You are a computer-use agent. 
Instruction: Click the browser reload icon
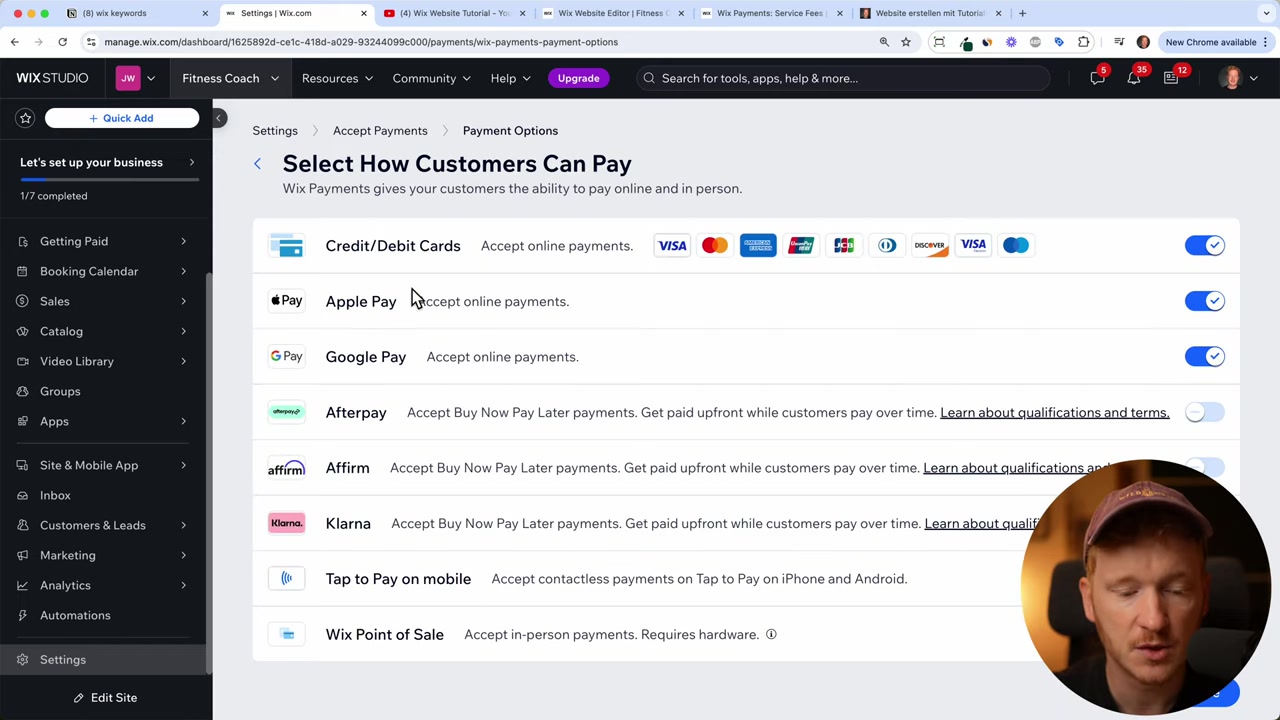pos(62,42)
